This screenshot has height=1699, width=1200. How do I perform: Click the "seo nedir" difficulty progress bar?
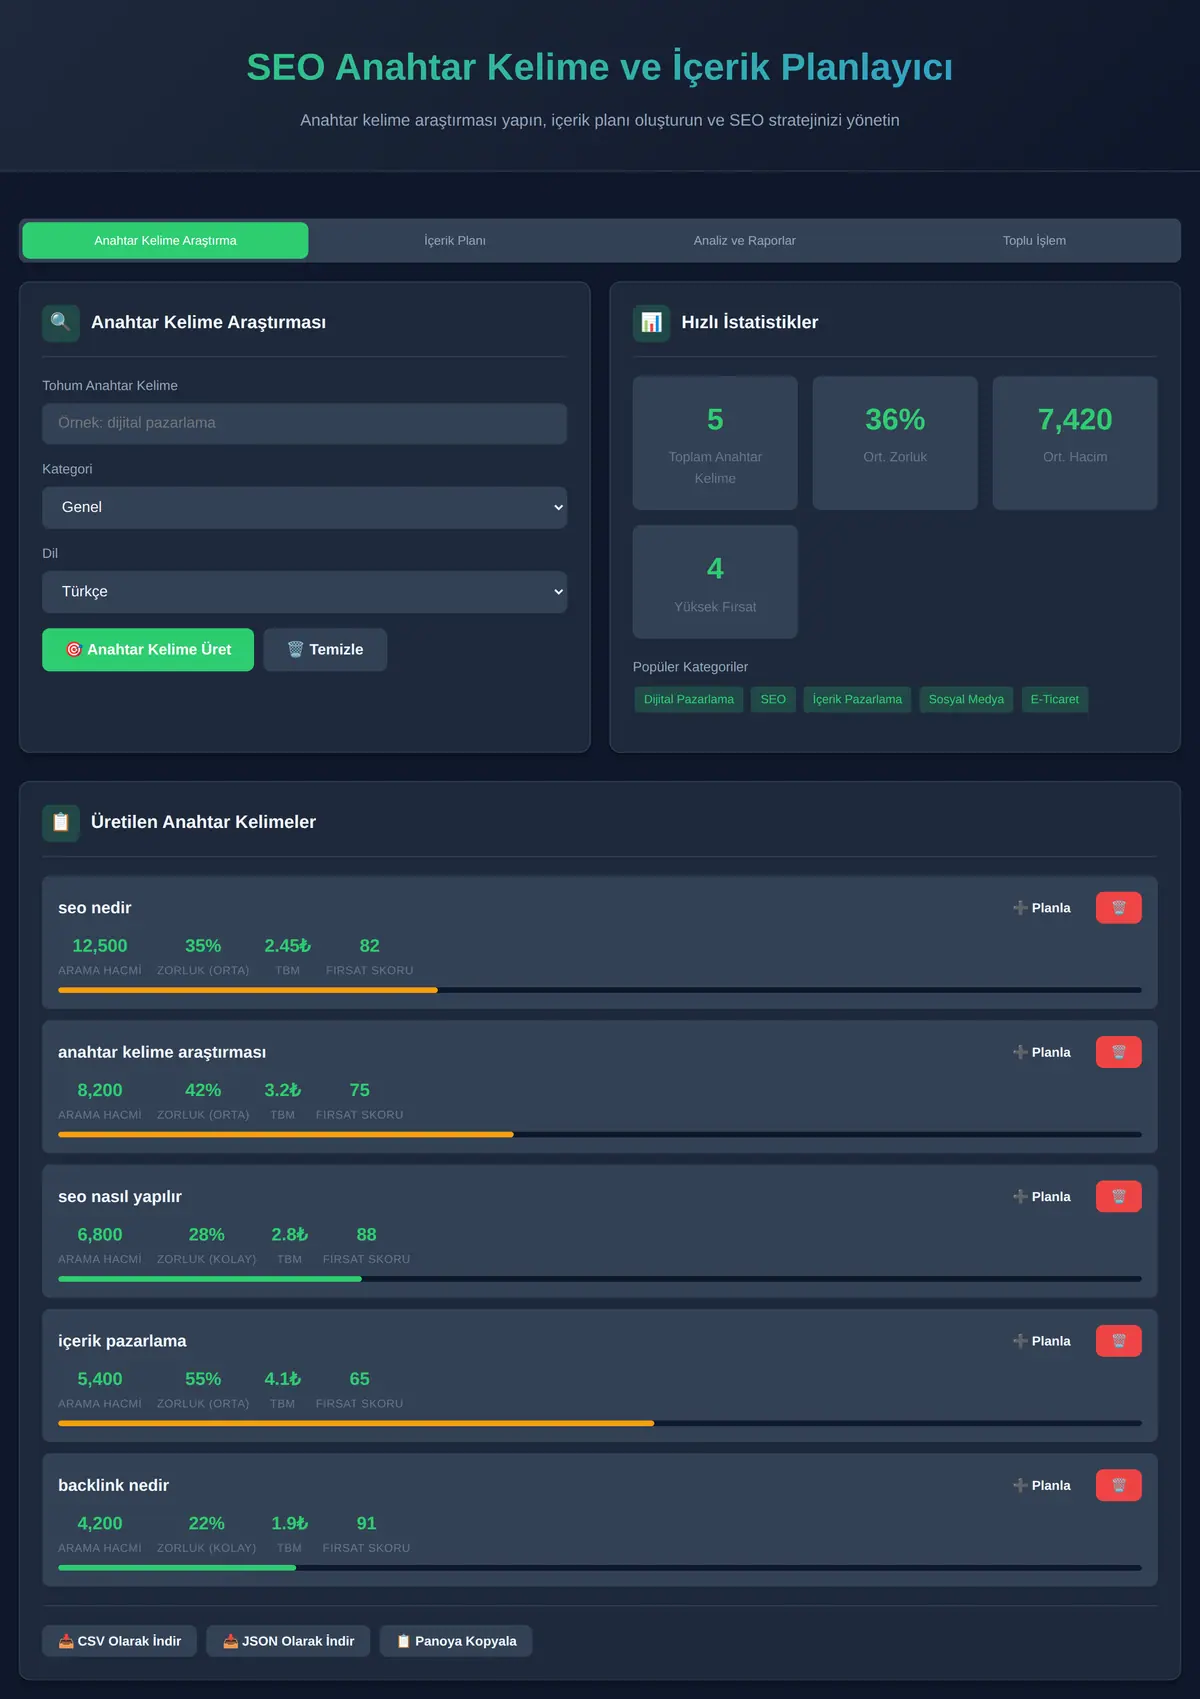[x=600, y=990]
